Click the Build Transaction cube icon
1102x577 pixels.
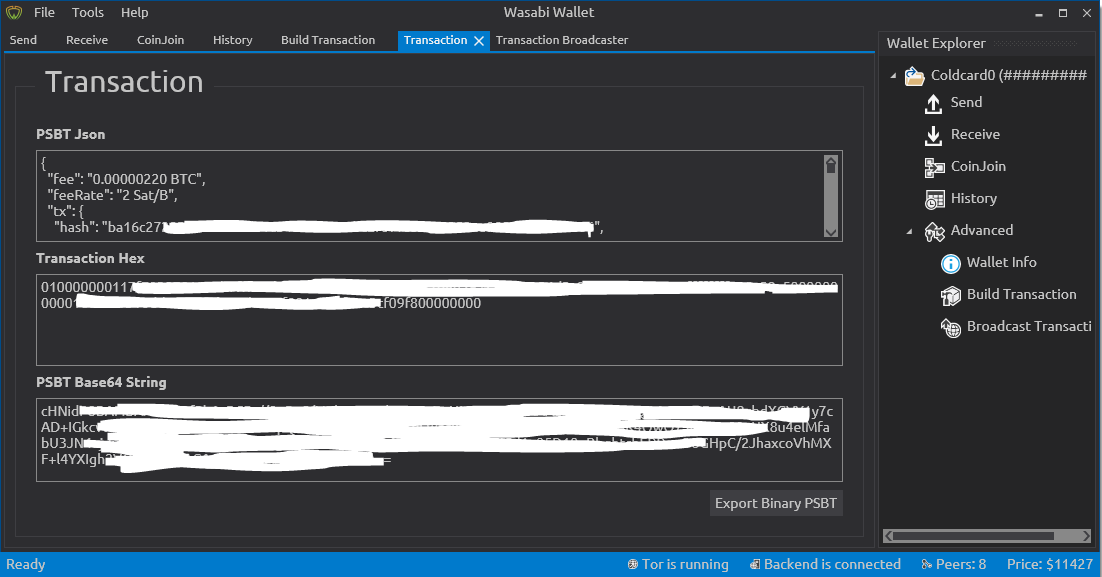click(x=950, y=295)
